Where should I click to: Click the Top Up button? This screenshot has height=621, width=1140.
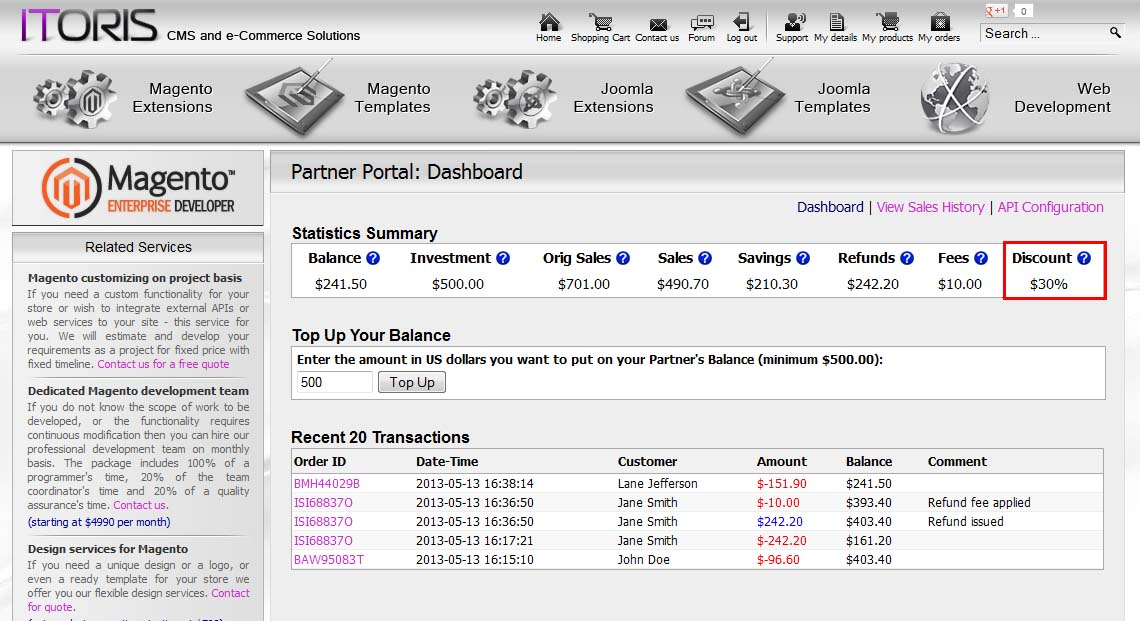[412, 382]
